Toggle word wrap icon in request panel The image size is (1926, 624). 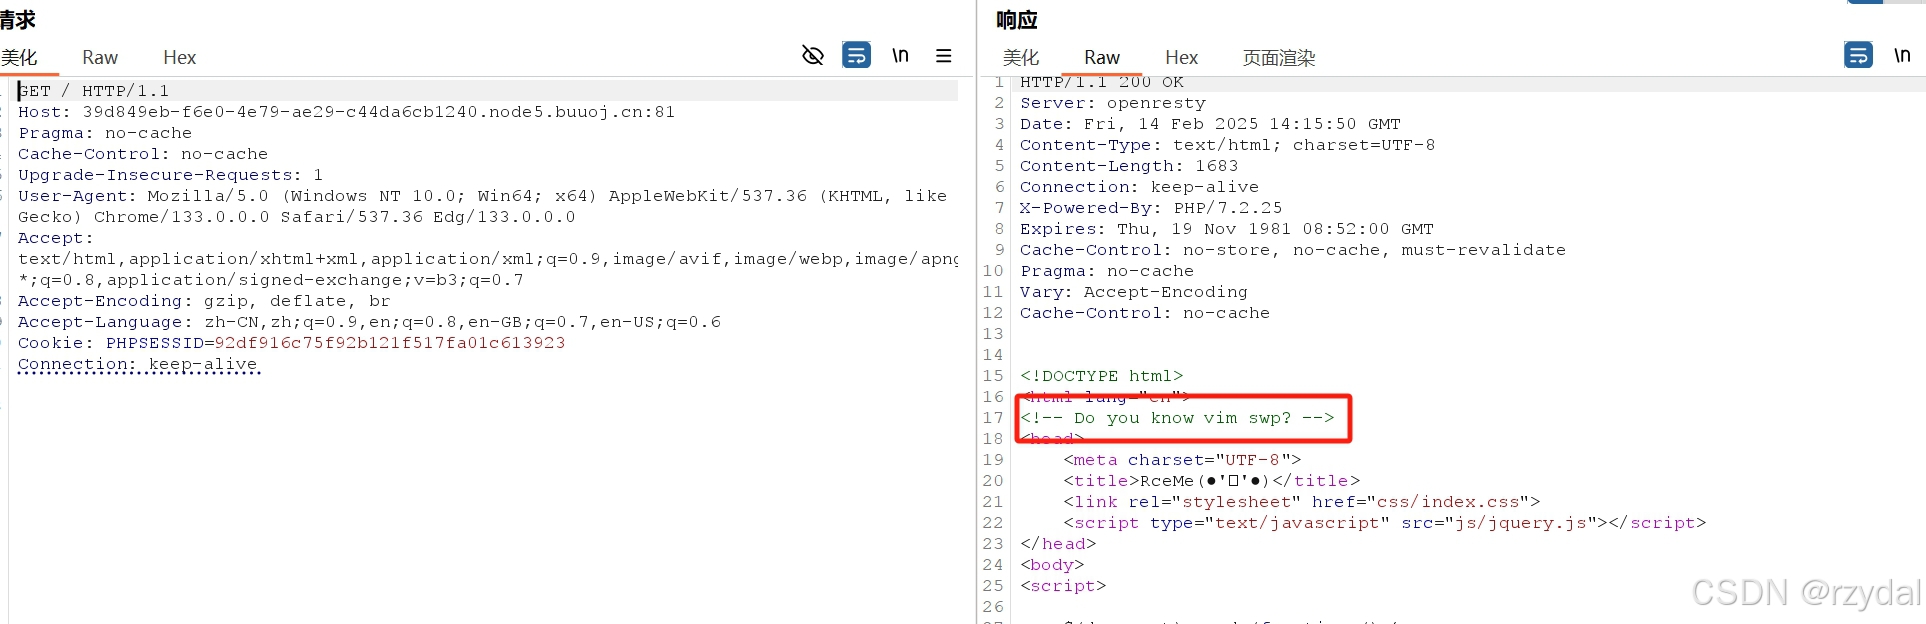click(x=857, y=55)
